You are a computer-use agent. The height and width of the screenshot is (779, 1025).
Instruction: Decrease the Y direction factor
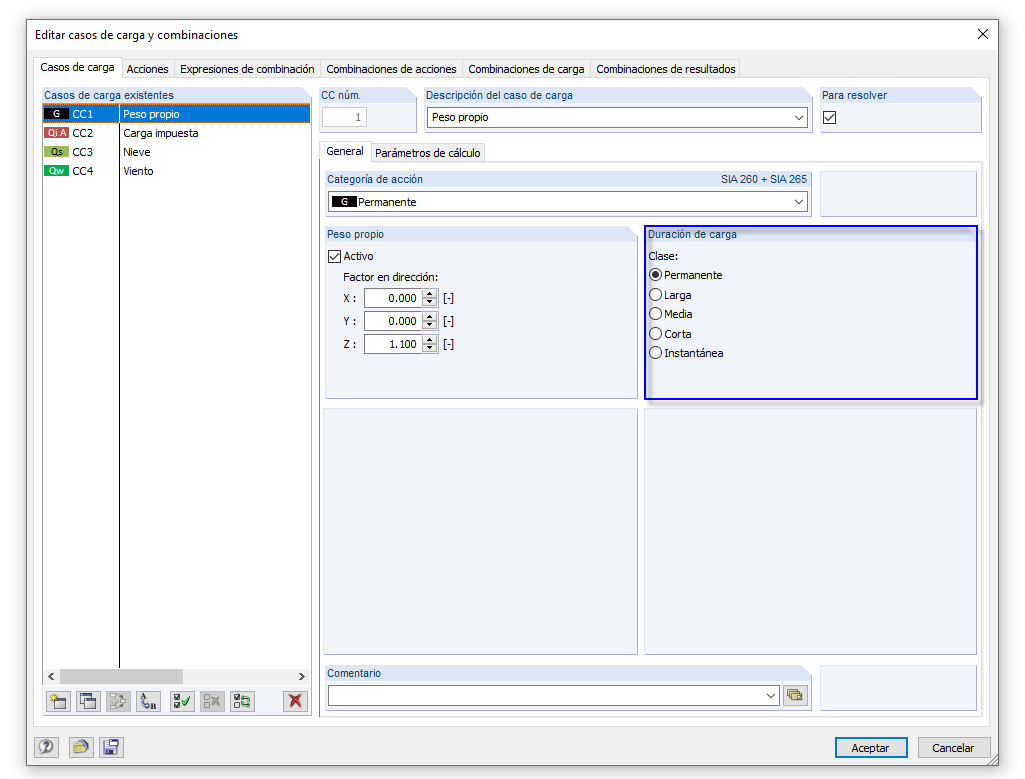pos(429,325)
